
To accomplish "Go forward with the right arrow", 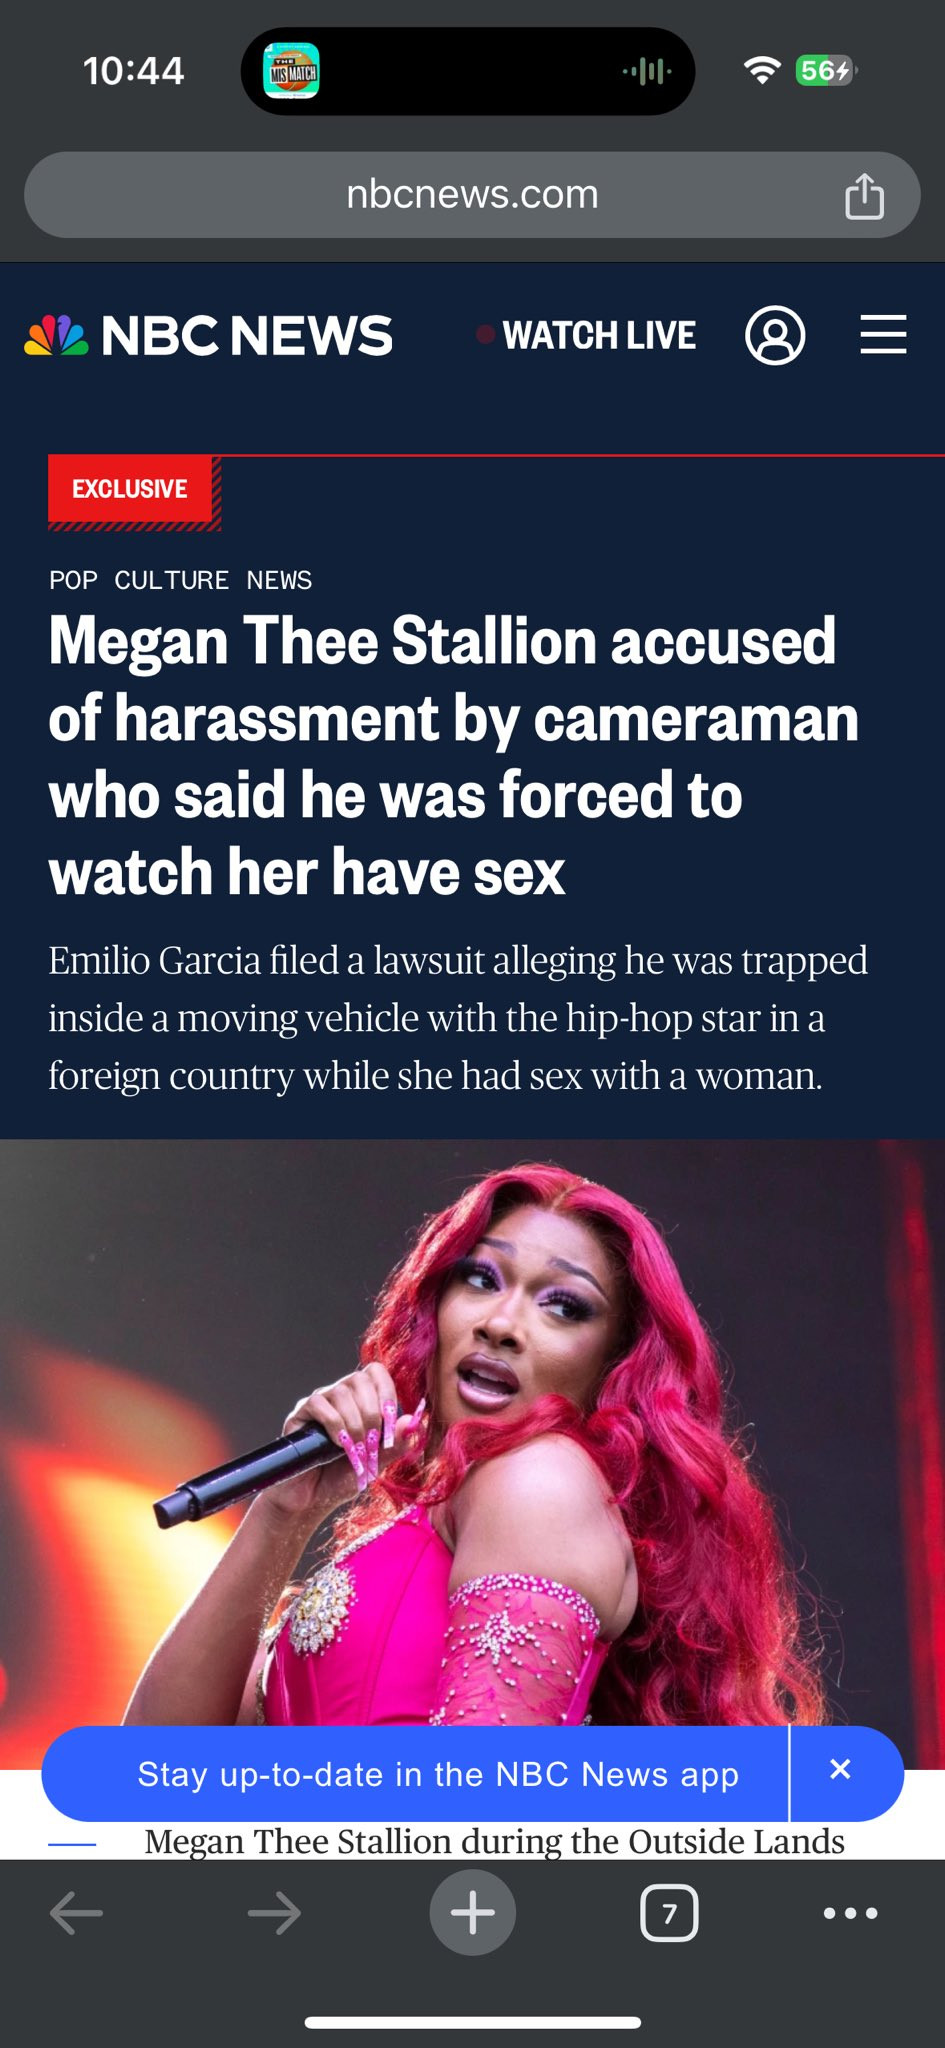I will [274, 1913].
